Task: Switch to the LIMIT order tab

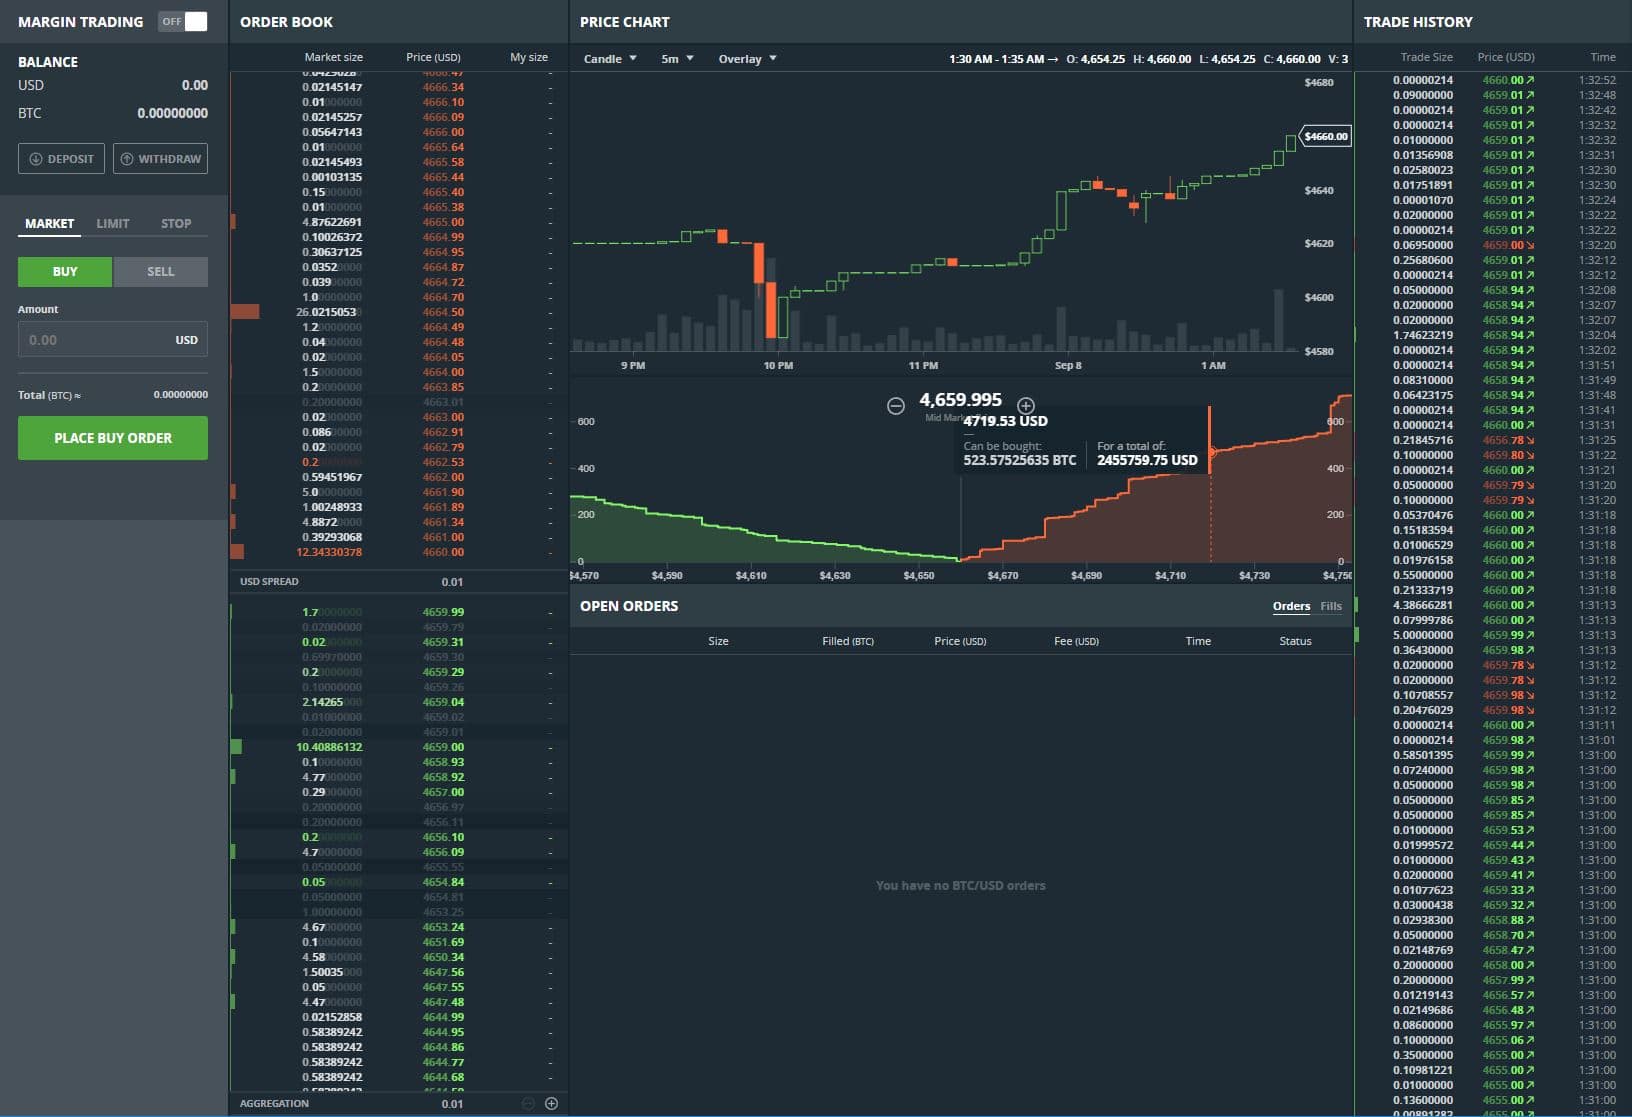Action: (x=112, y=223)
